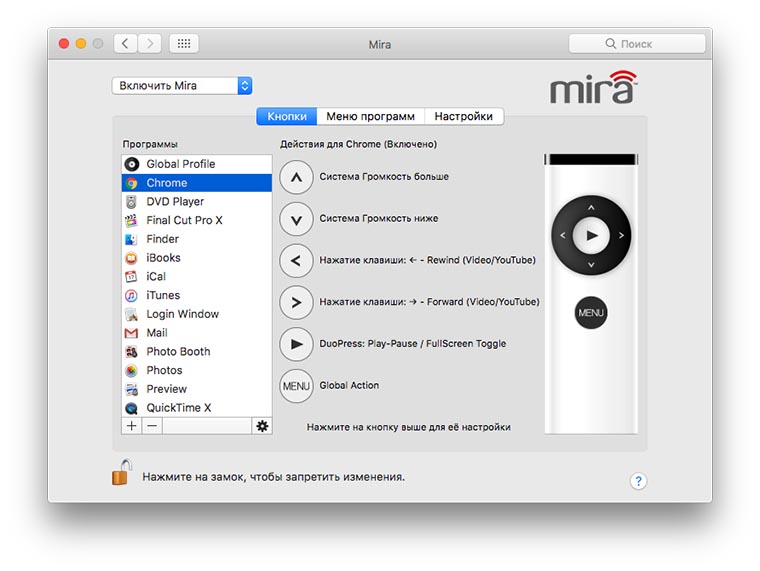Switch to the Меню программ tab
Image resolution: width=760 pixels, height=571 pixels.
pos(370,116)
